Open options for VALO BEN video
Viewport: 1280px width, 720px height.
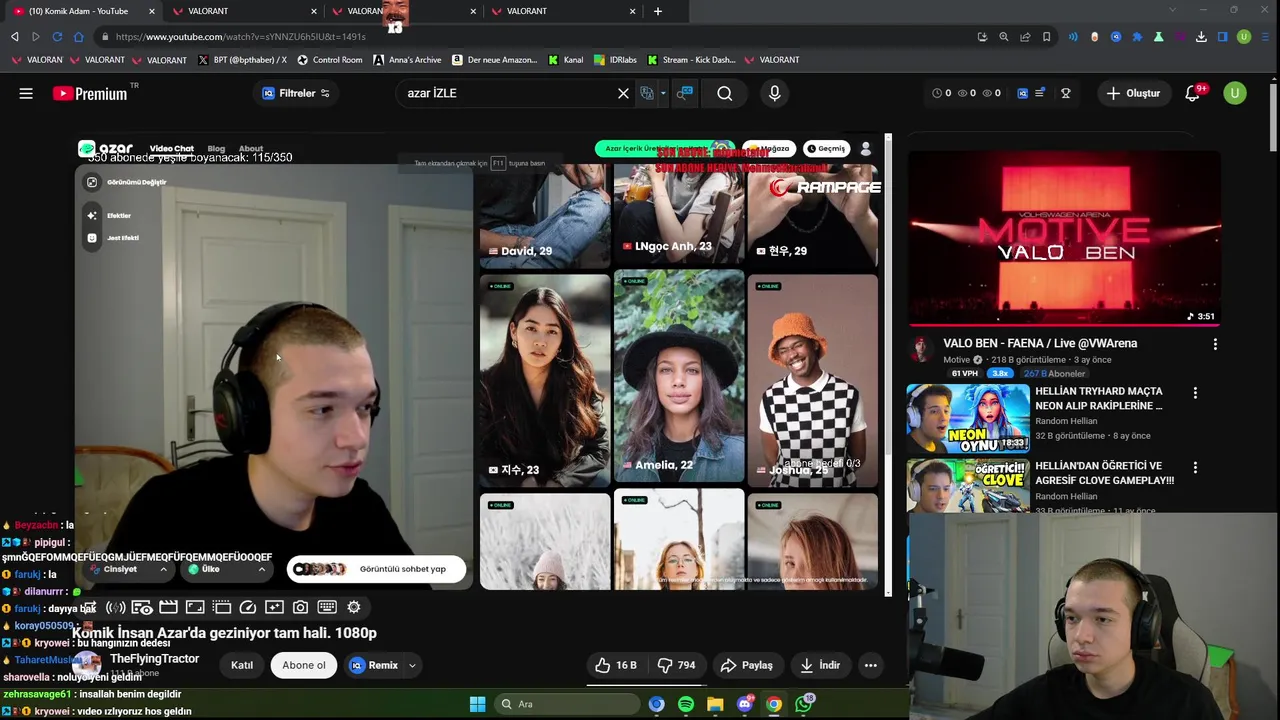1215,344
